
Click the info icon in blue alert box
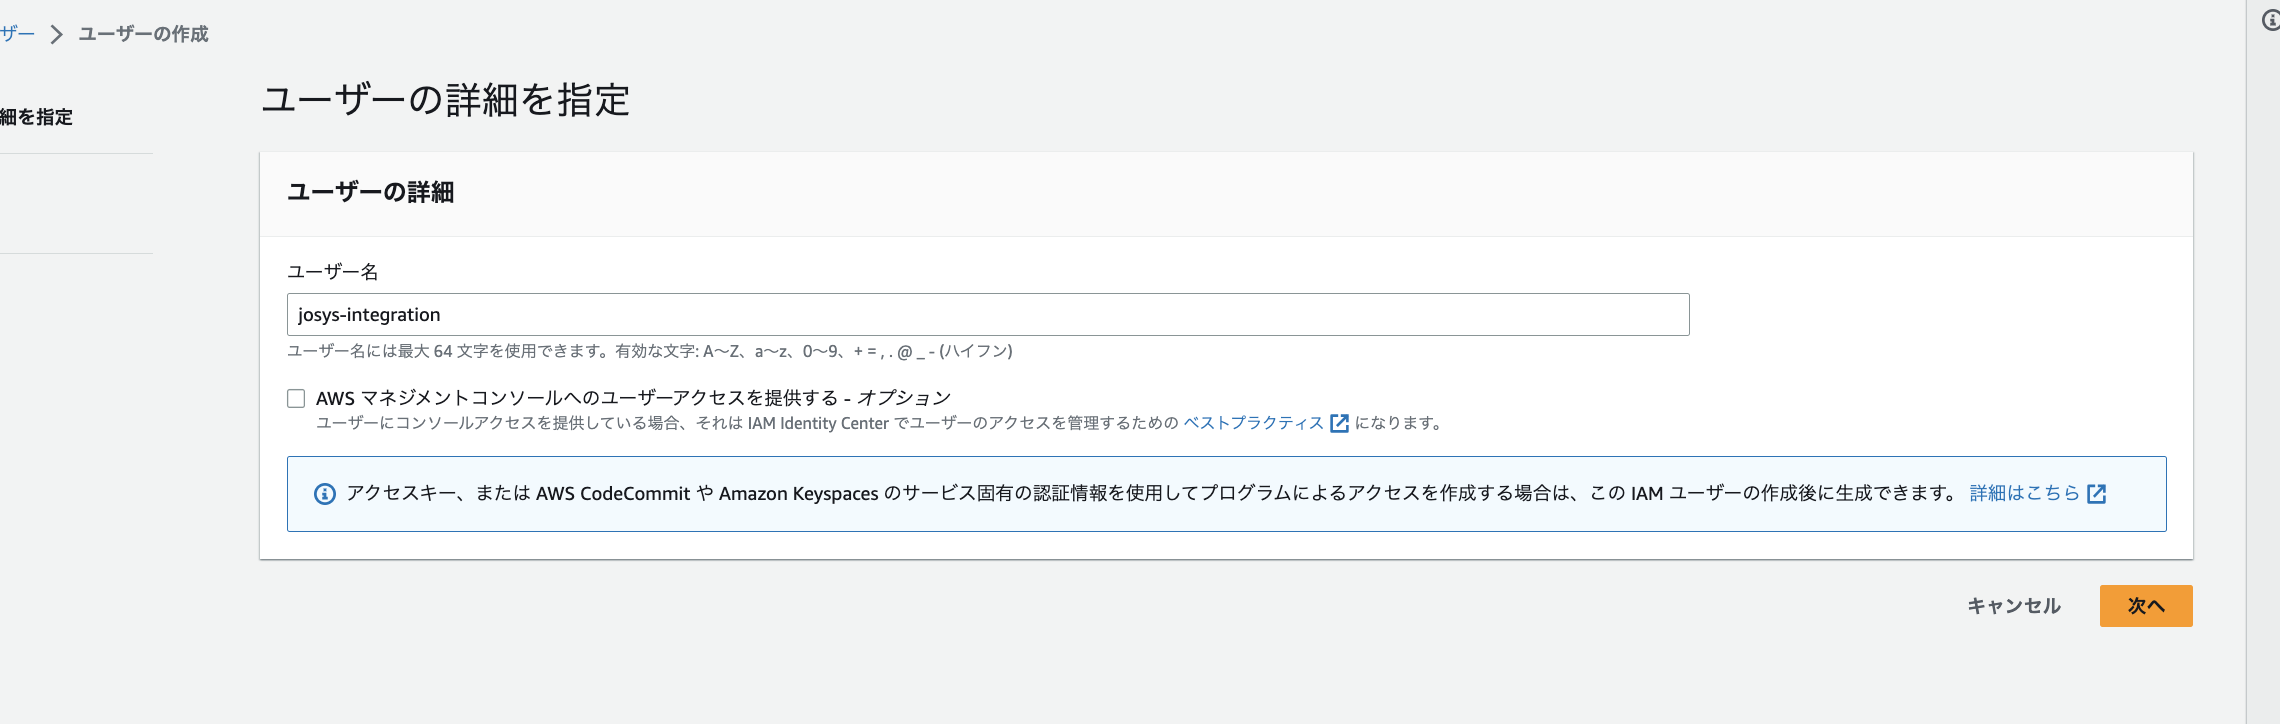(x=325, y=494)
